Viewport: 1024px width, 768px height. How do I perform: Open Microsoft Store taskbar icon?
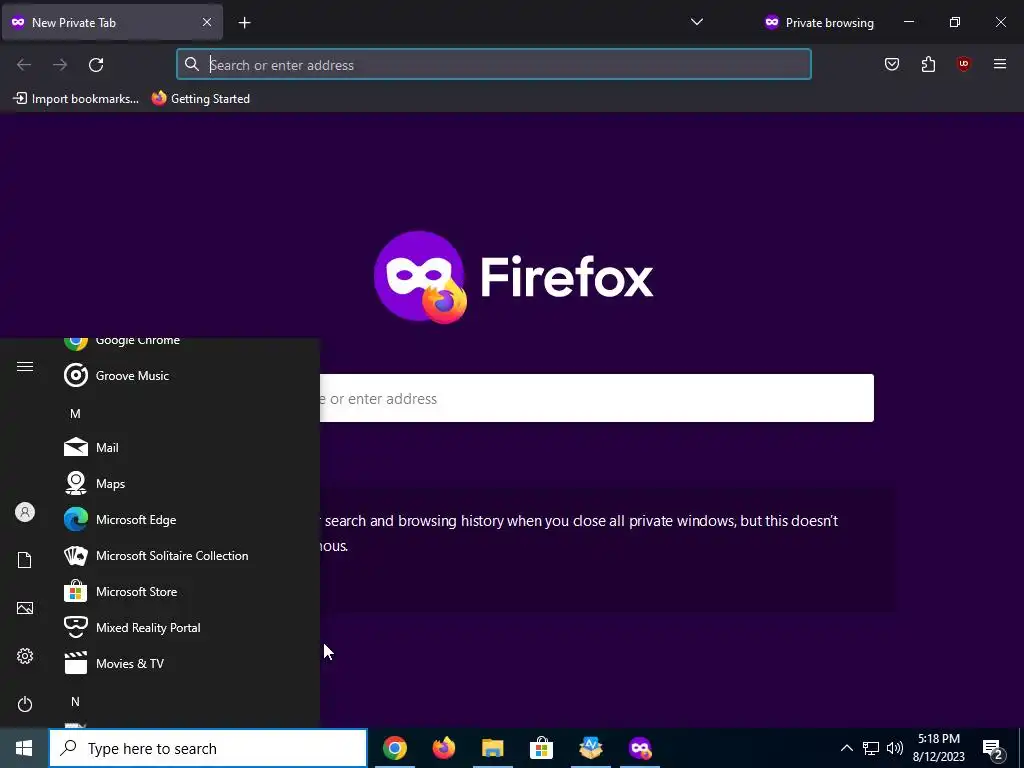(x=541, y=748)
